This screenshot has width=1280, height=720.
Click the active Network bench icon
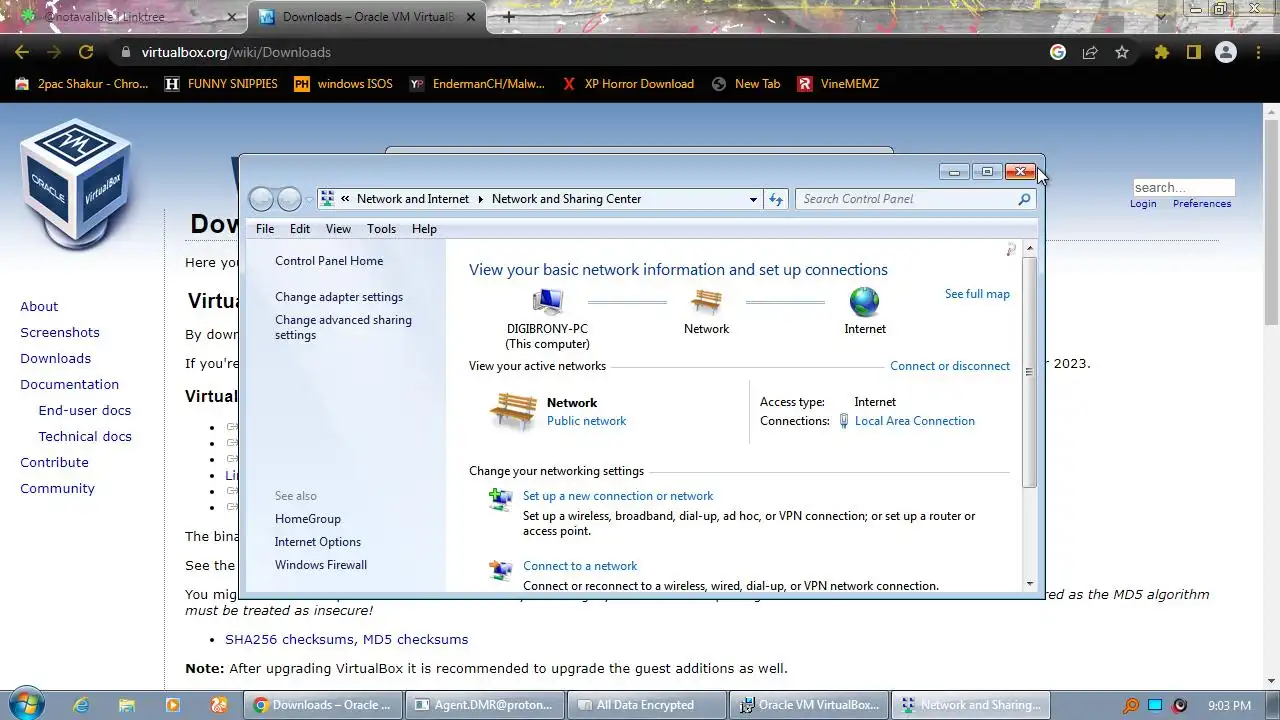pyautogui.click(x=513, y=410)
